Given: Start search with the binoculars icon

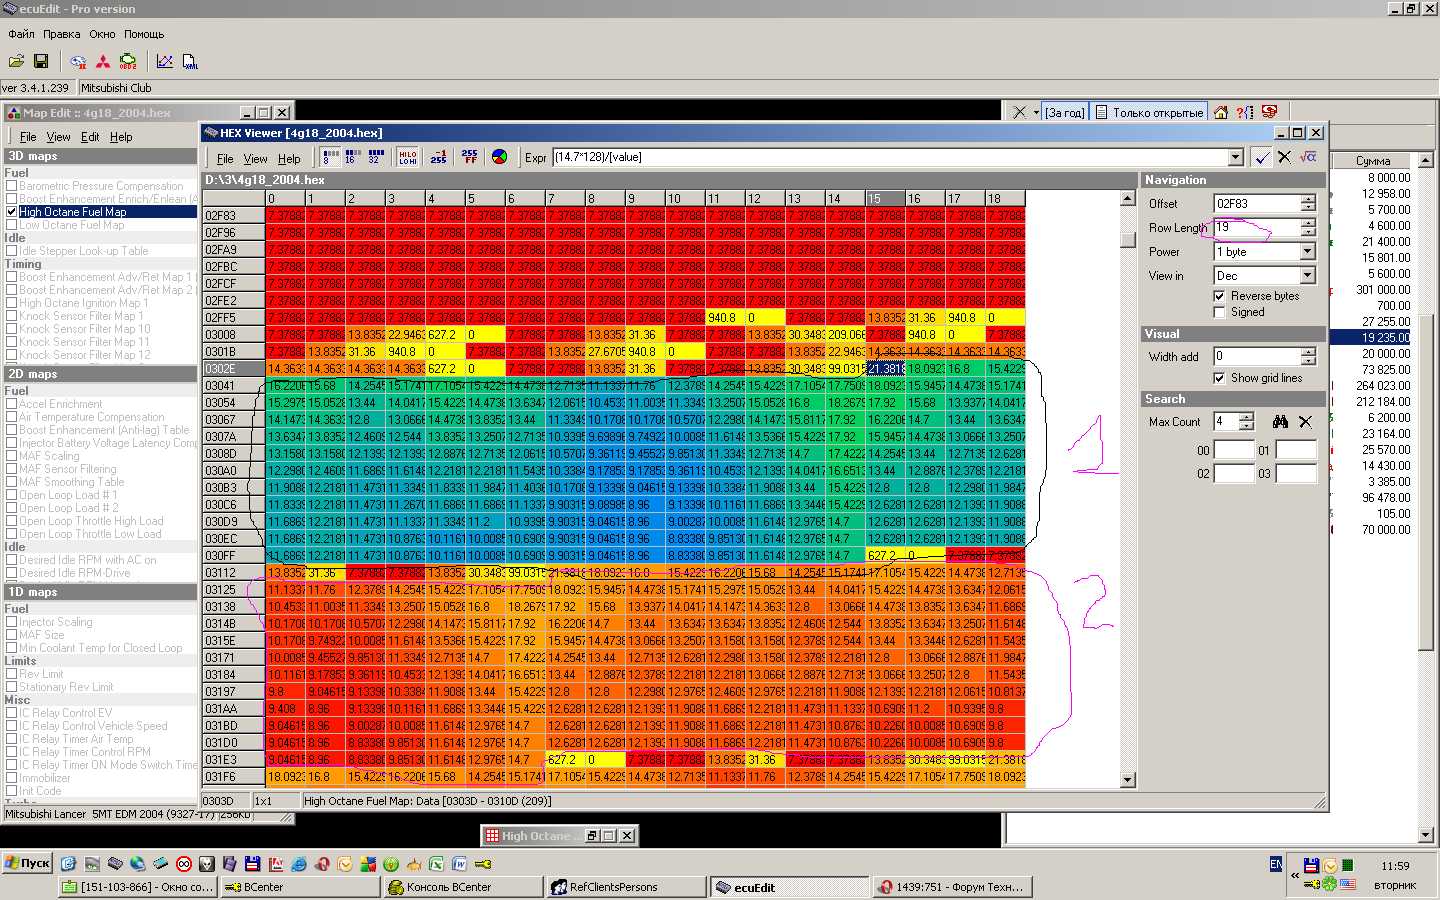Looking at the screenshot, I should pyautogui.click(x=1280, y=422).
